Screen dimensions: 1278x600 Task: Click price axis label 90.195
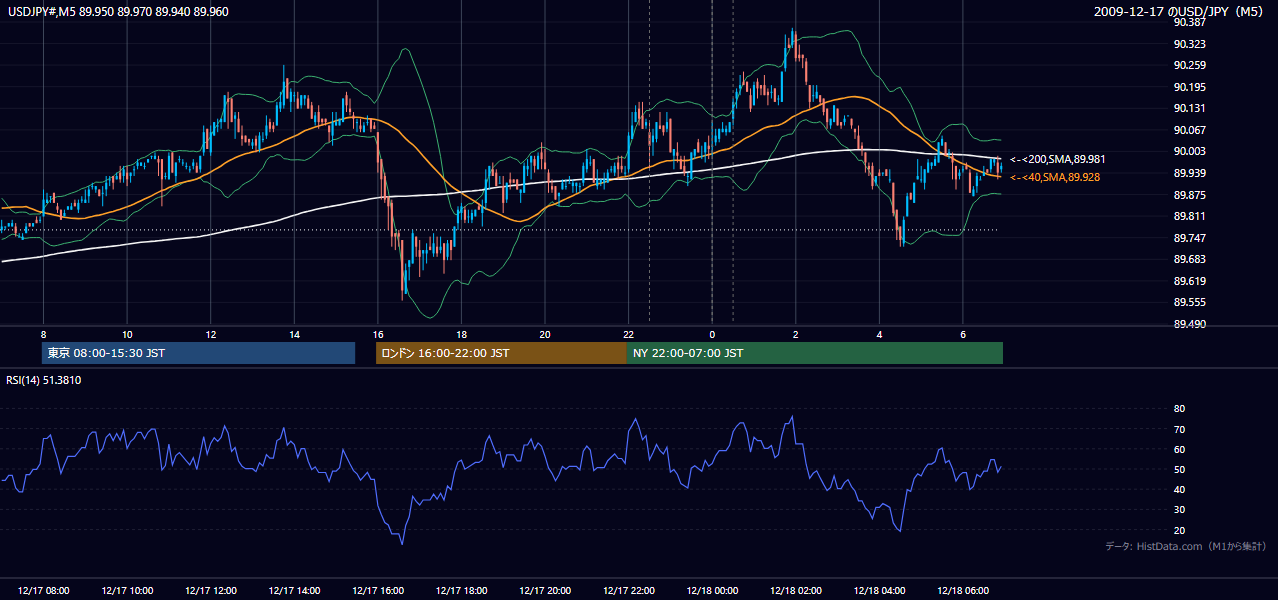[1189, 87]
